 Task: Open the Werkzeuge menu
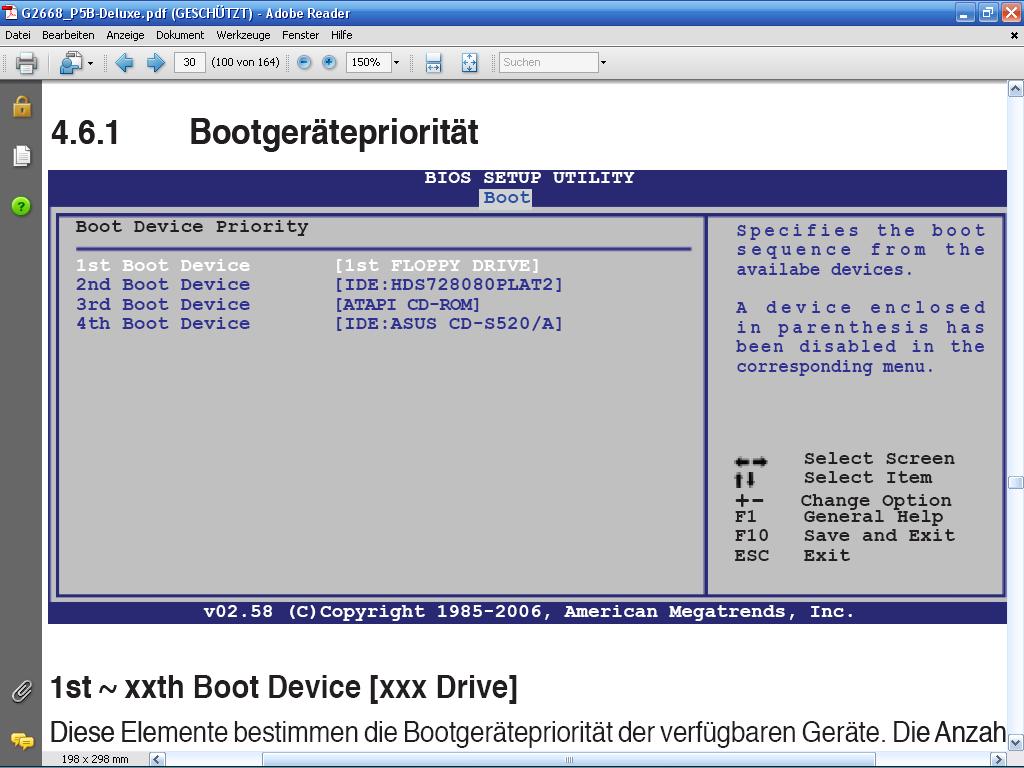[x=243, y=35]
